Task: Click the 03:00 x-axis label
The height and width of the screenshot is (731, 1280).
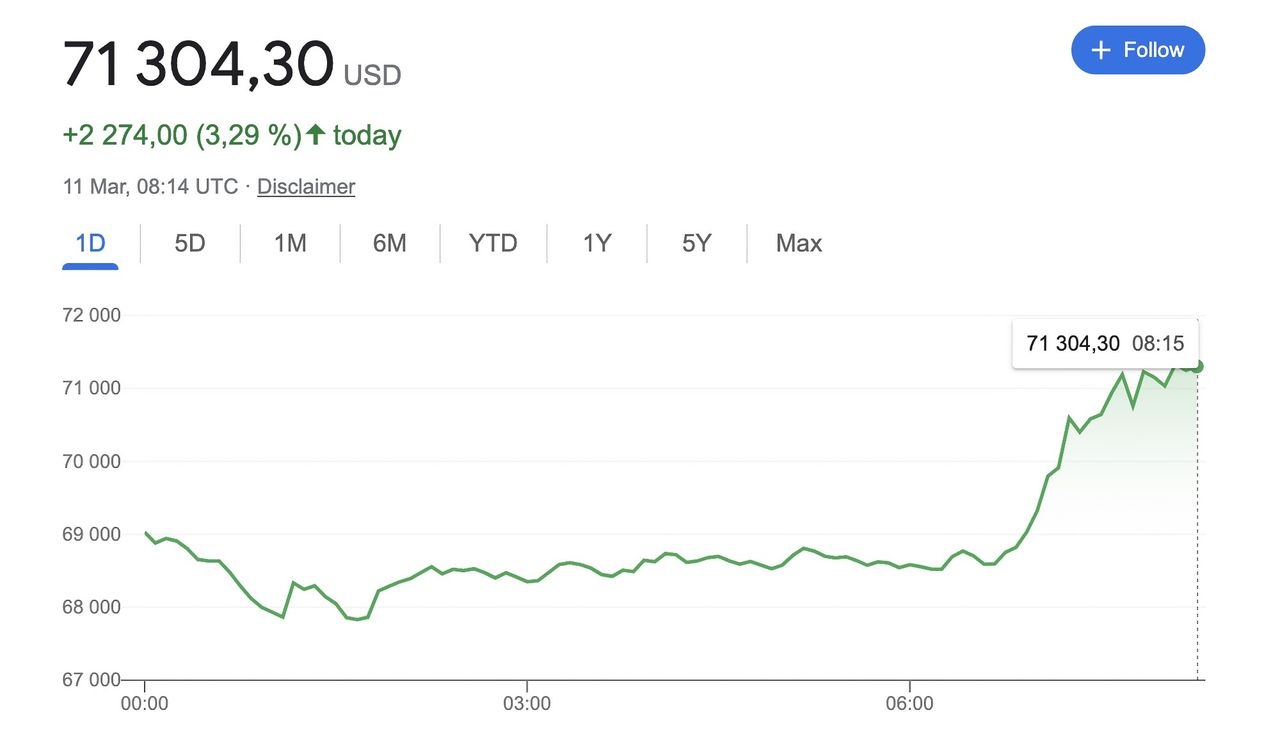Action: (x=527, y=703)
